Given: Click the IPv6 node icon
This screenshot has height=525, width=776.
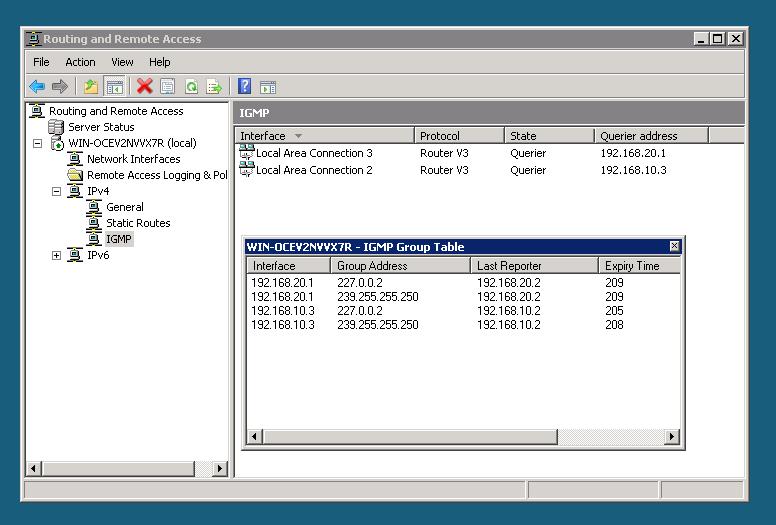Looking at the screenshot, I should pyautogui.click(x=75, y=255).
